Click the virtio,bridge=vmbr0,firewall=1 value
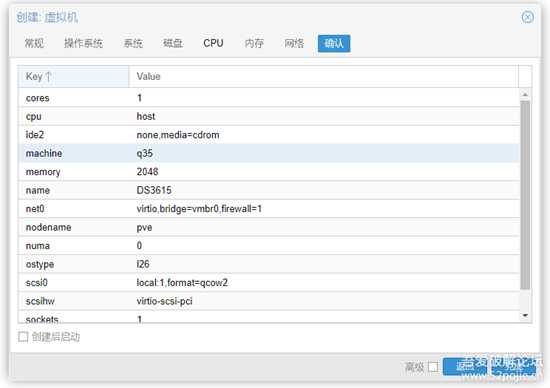550x388 pixels. coord(199,209)
